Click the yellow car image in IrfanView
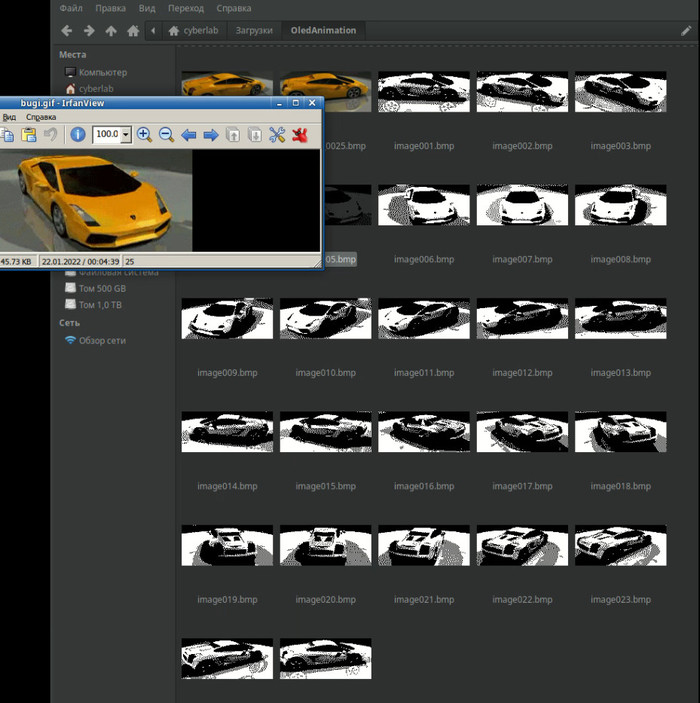 [96, 200]
